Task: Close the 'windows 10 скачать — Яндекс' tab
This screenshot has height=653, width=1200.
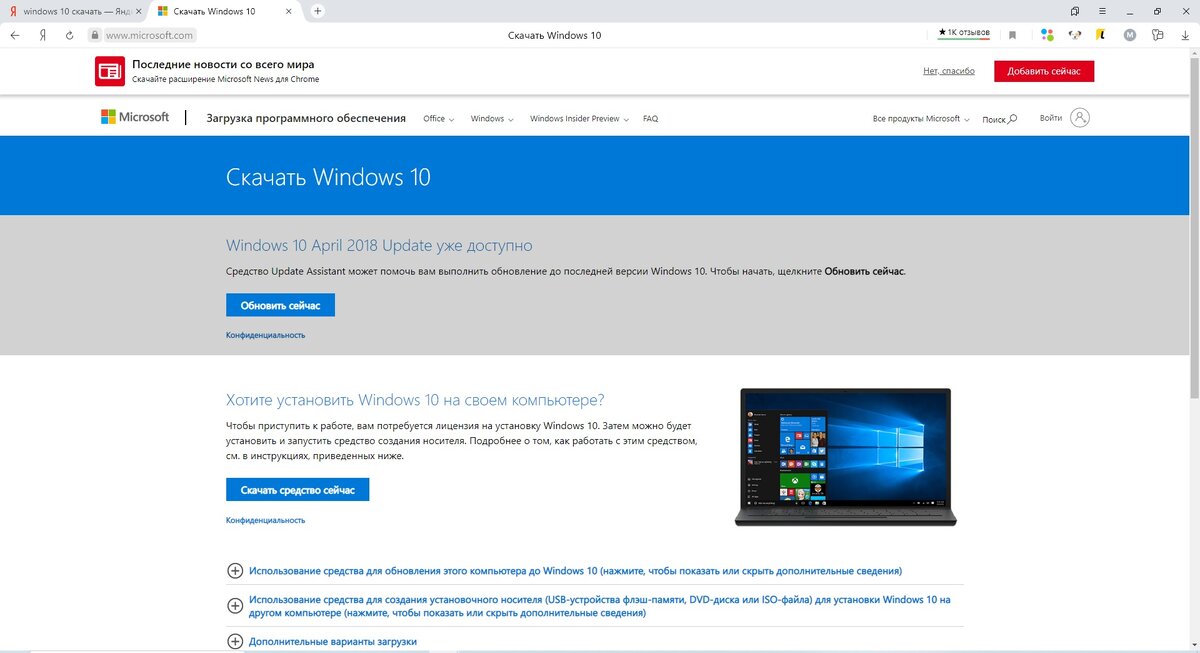Action: (138, 11)
